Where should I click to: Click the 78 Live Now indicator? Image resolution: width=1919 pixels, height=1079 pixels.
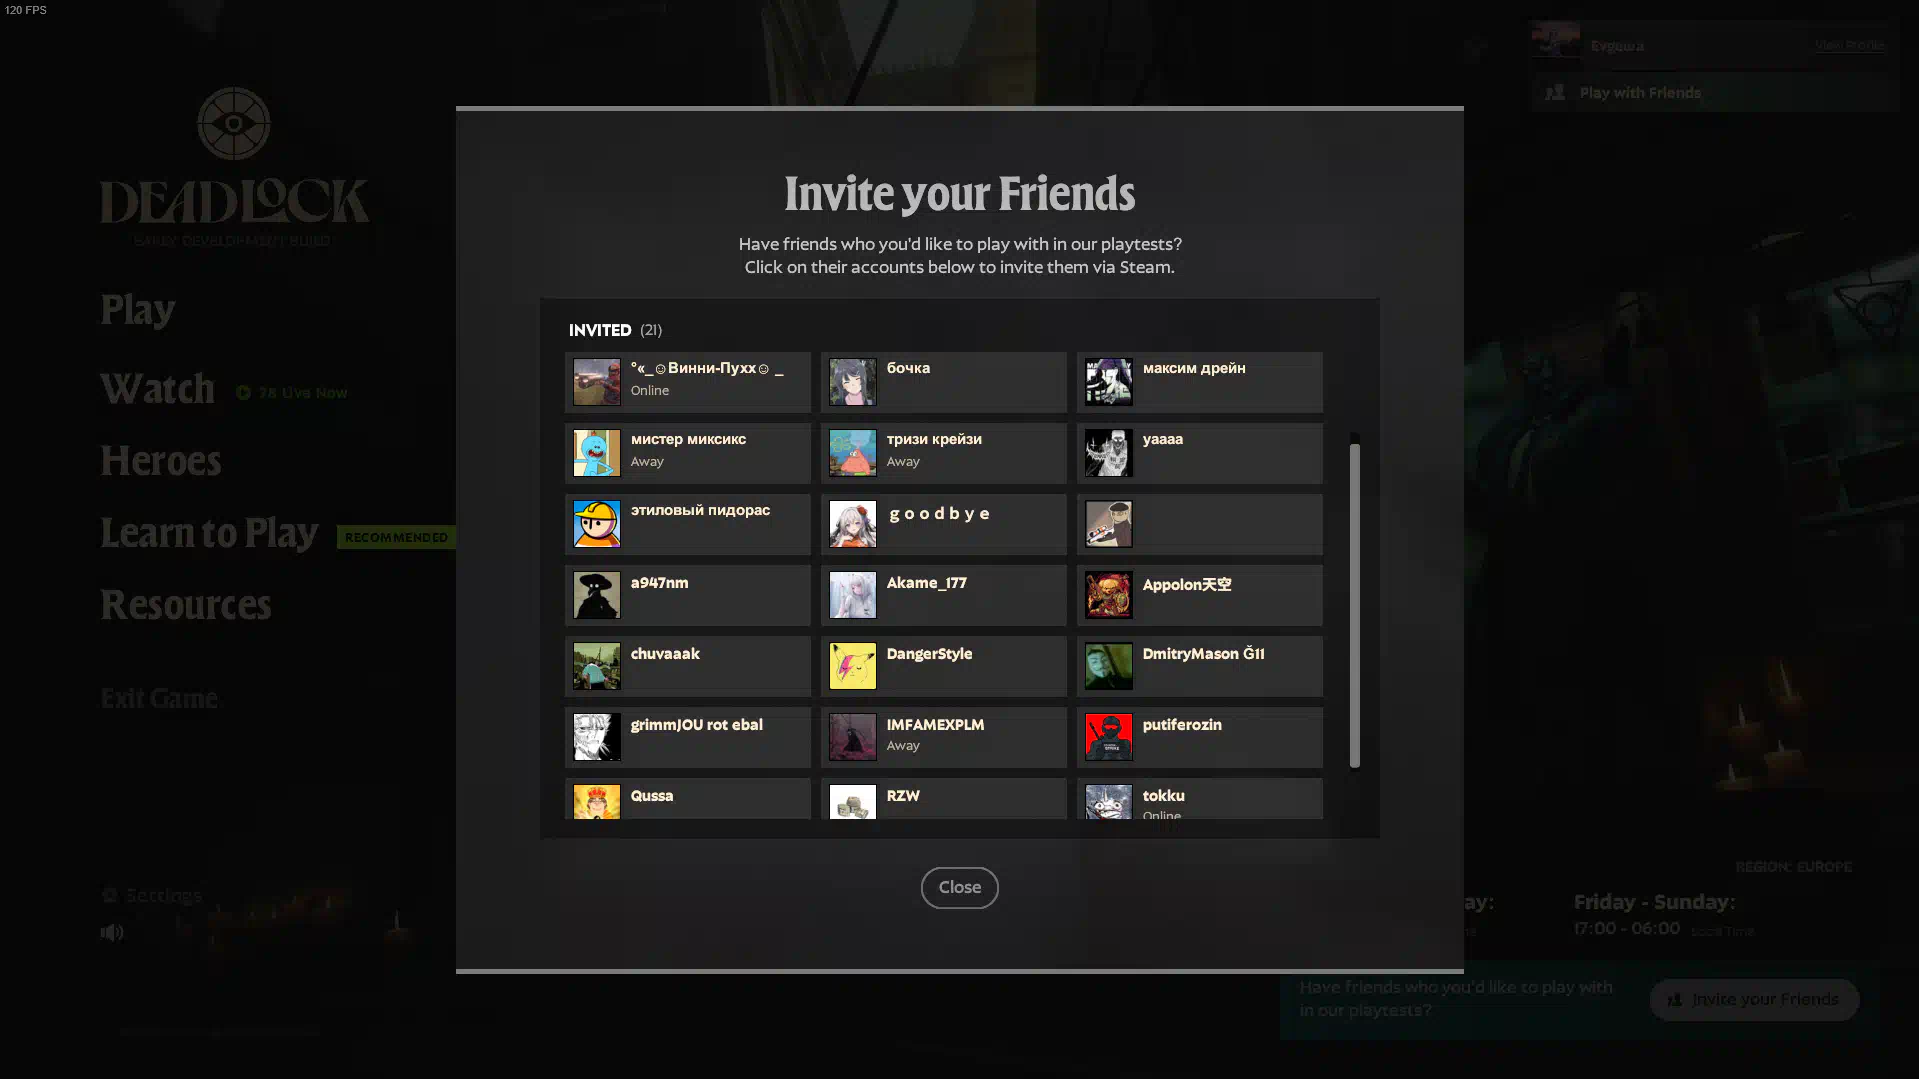[x=291, y=393]
